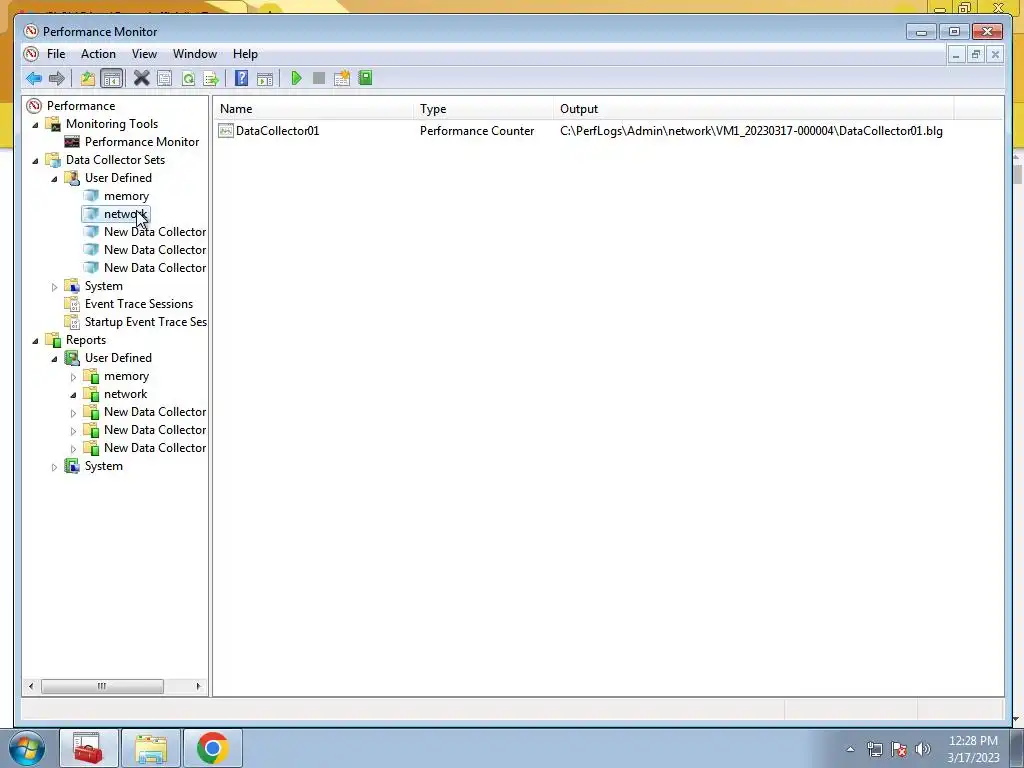Expand System under Data Collector Sets

click(54, 287)
